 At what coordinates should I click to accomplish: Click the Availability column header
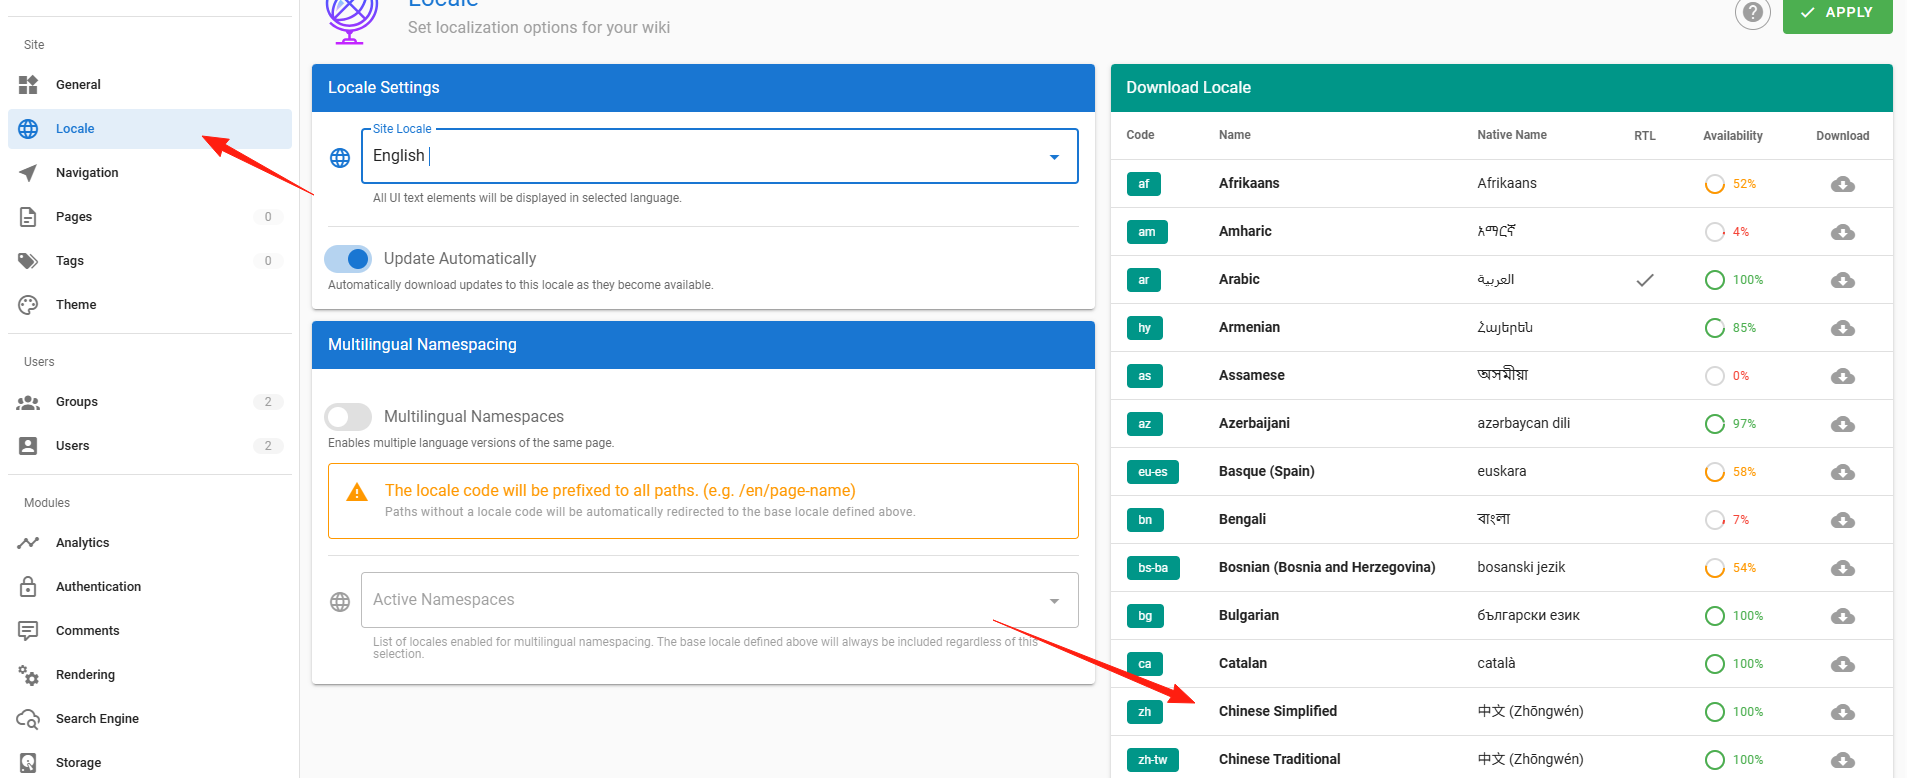tap(1733, 136)
